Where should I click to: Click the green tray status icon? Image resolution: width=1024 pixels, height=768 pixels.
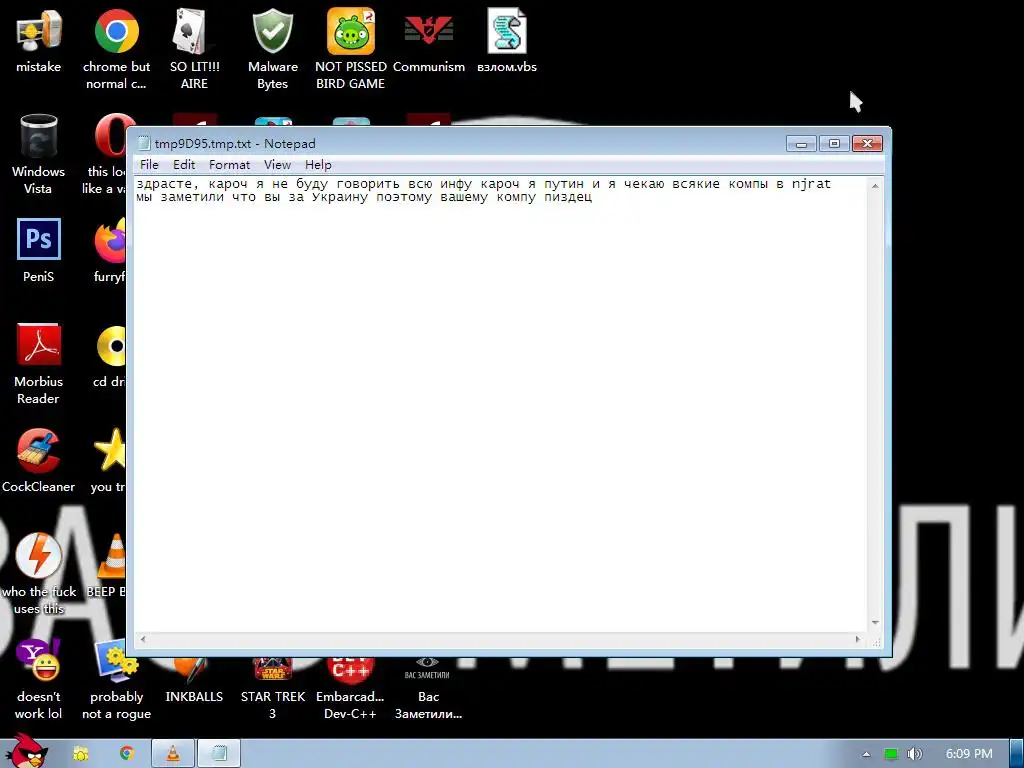[x=891, y=754]
